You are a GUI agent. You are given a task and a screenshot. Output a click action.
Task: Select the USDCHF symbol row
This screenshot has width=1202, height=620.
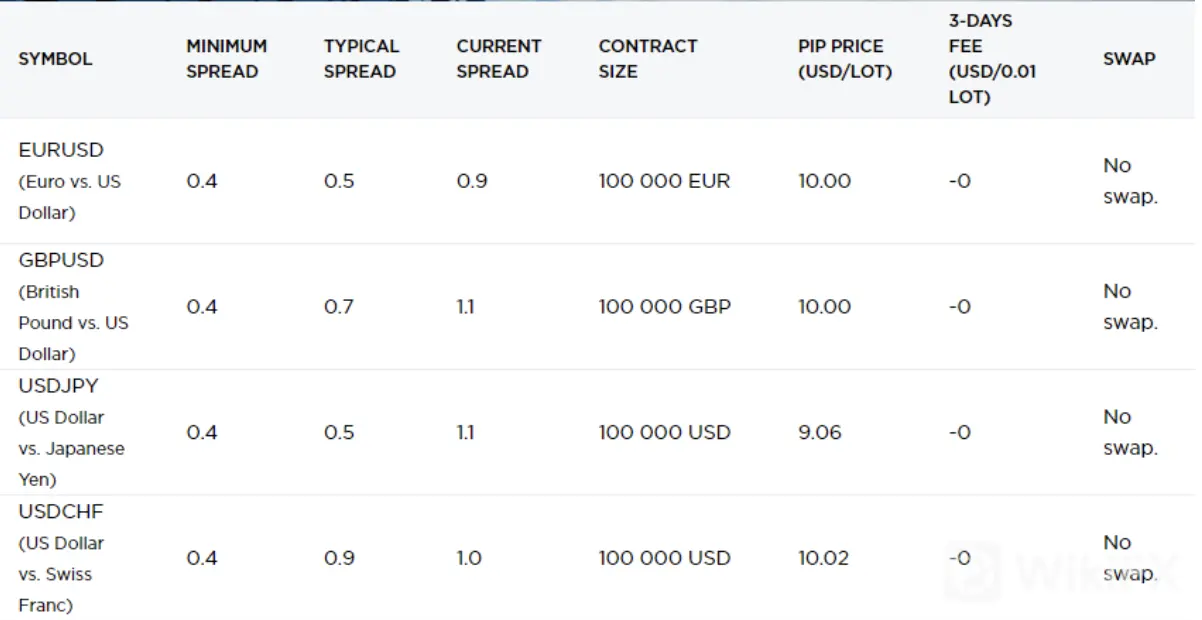pos(598,557)
